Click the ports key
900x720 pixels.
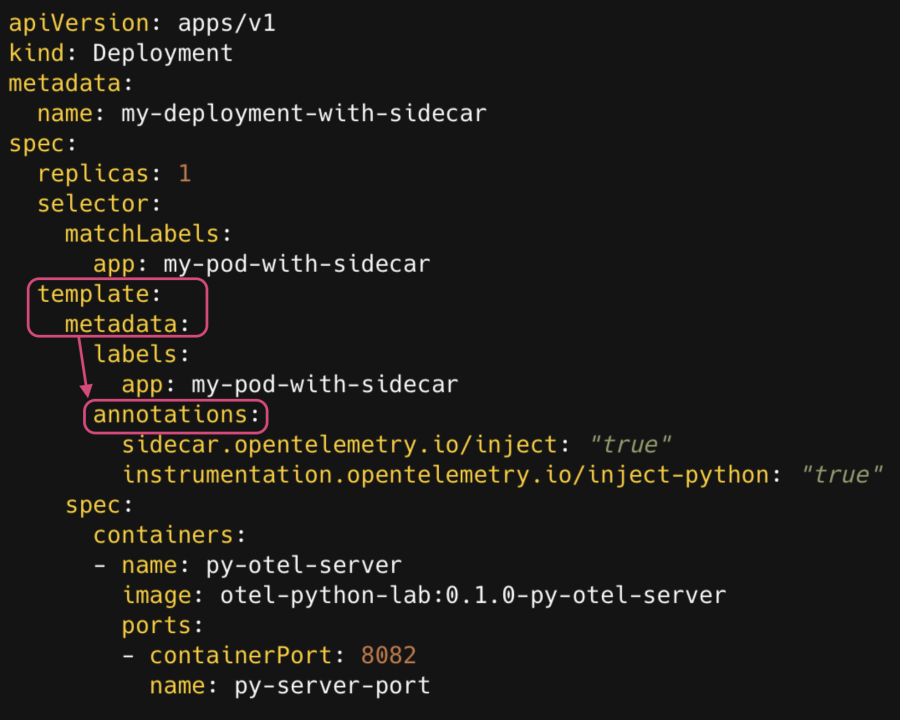[156, 625]
